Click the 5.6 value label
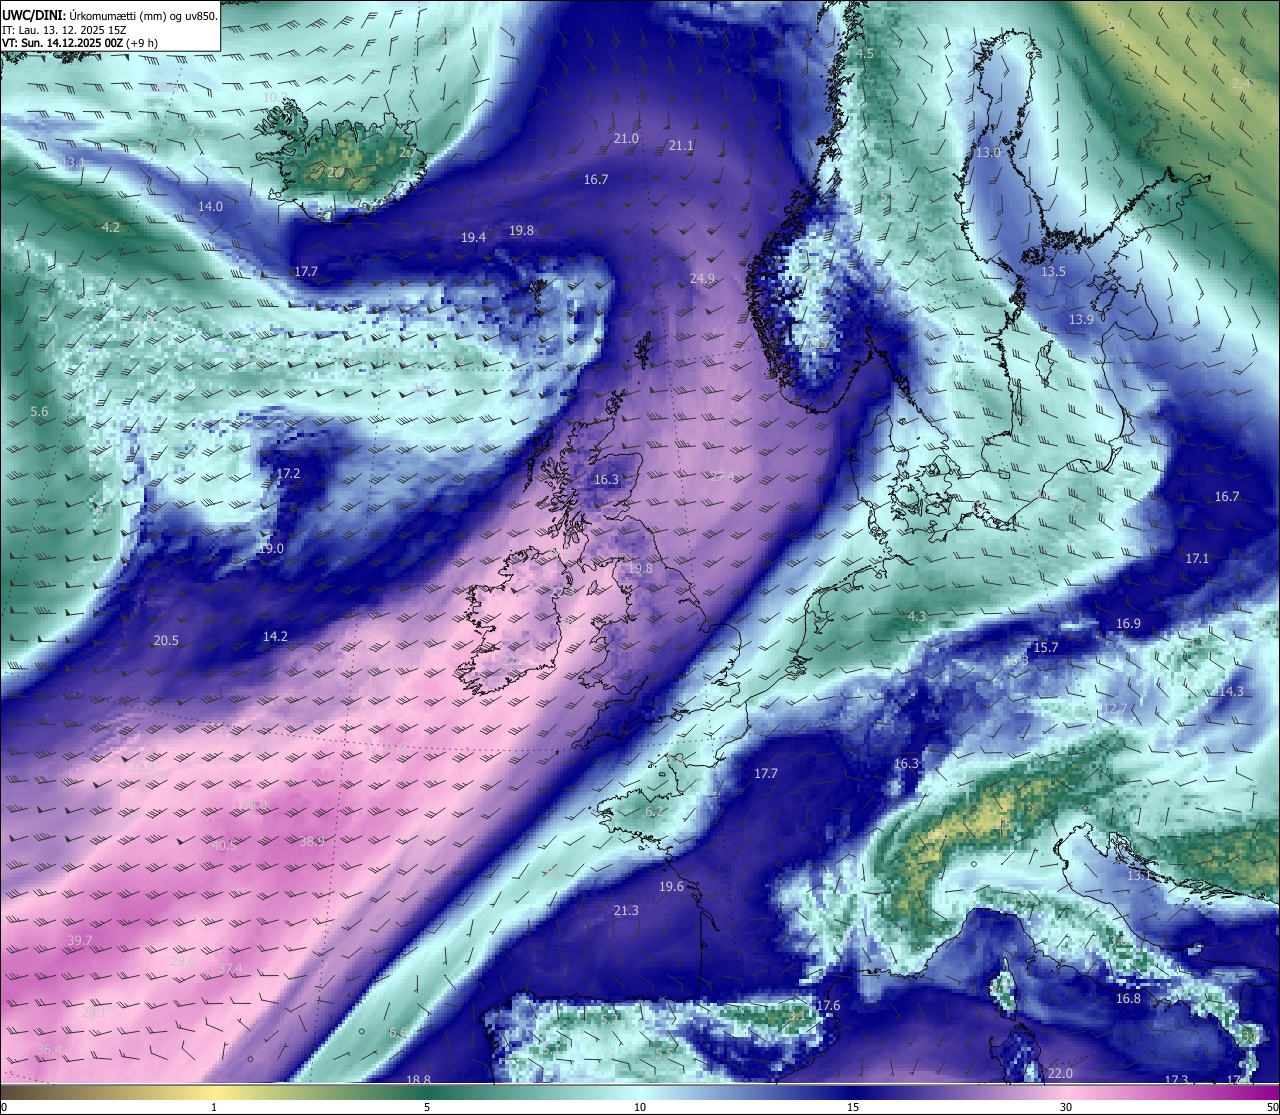Screen dimensions: 1280x1115 [x=39, y=411]
